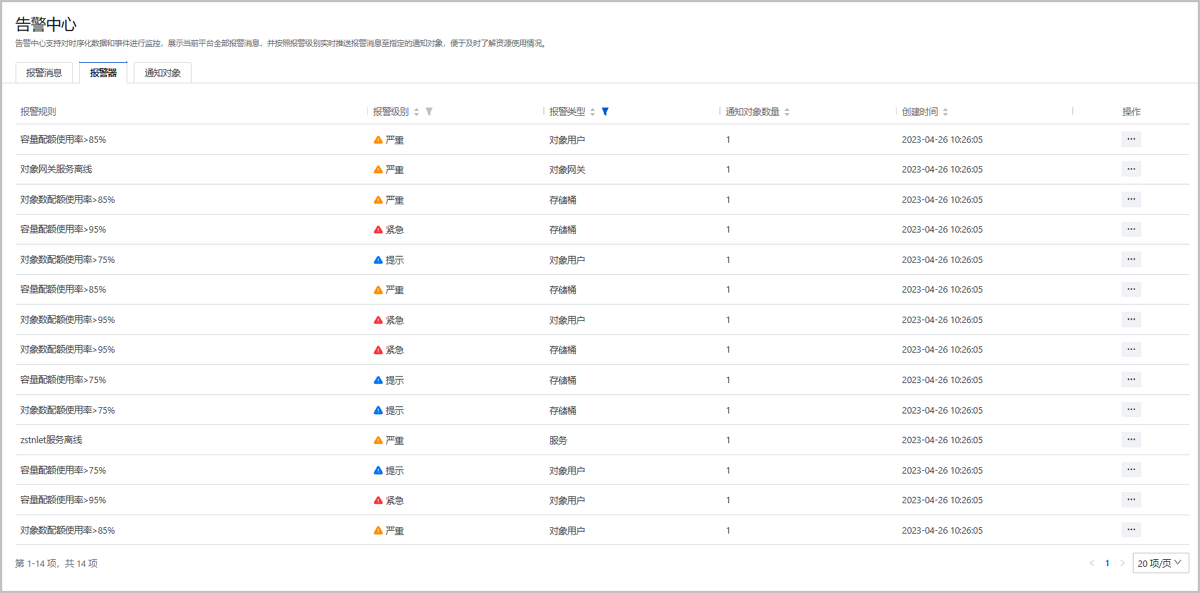Open more actions for 对象数配额使用率>85% 对象用户 row
This screenshot has width=1200, height=593.
point(1131,530)
